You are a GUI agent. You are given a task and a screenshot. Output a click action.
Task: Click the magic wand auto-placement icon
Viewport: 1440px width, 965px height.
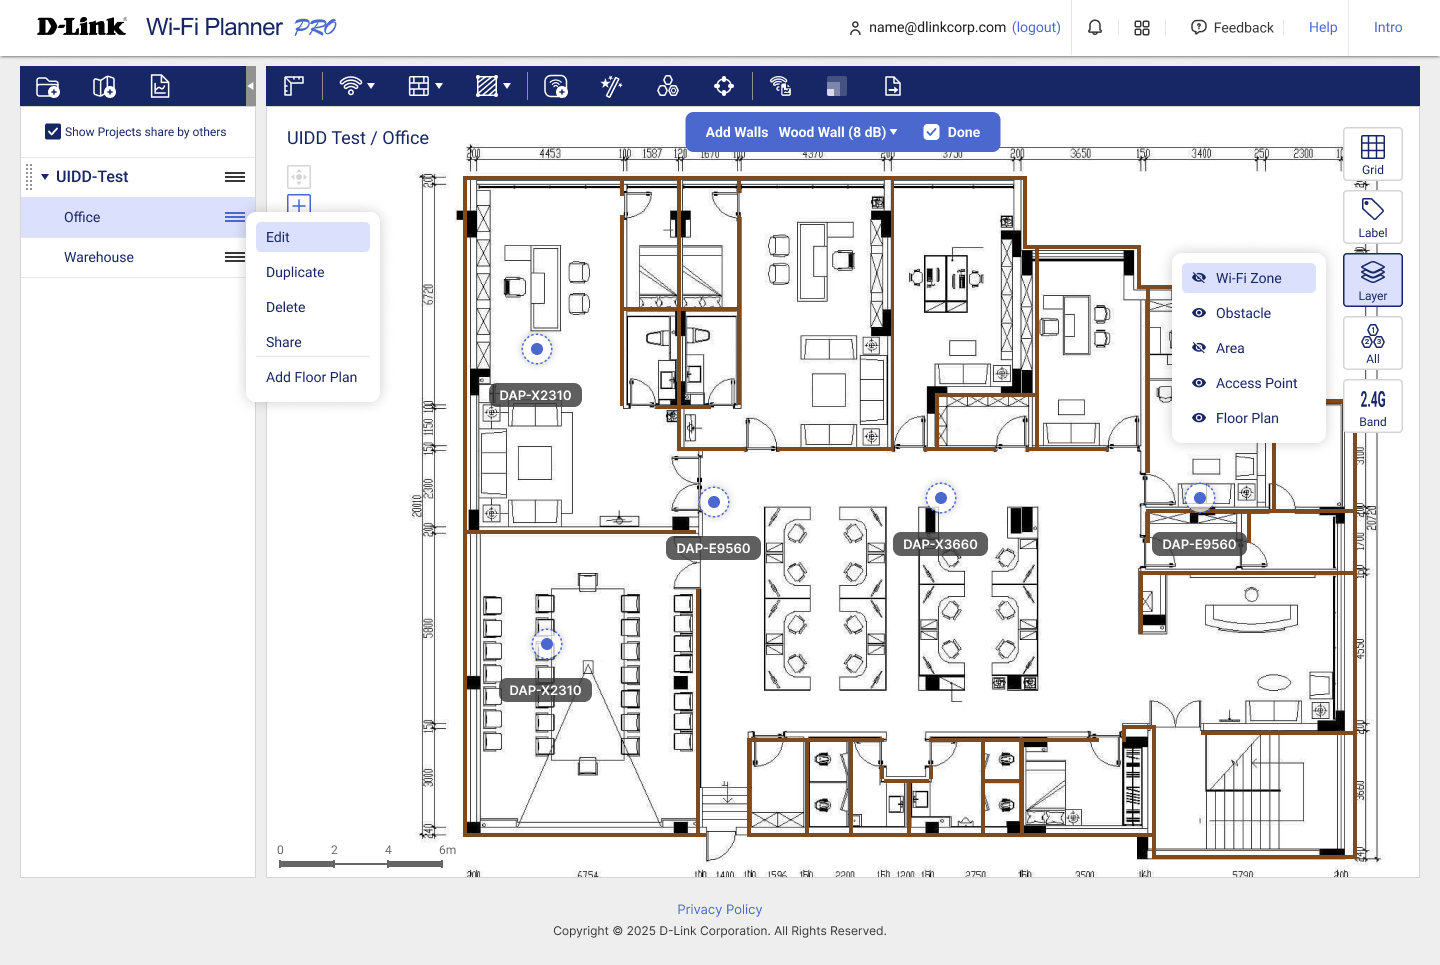pyautogui.click(x=611, y=87)
